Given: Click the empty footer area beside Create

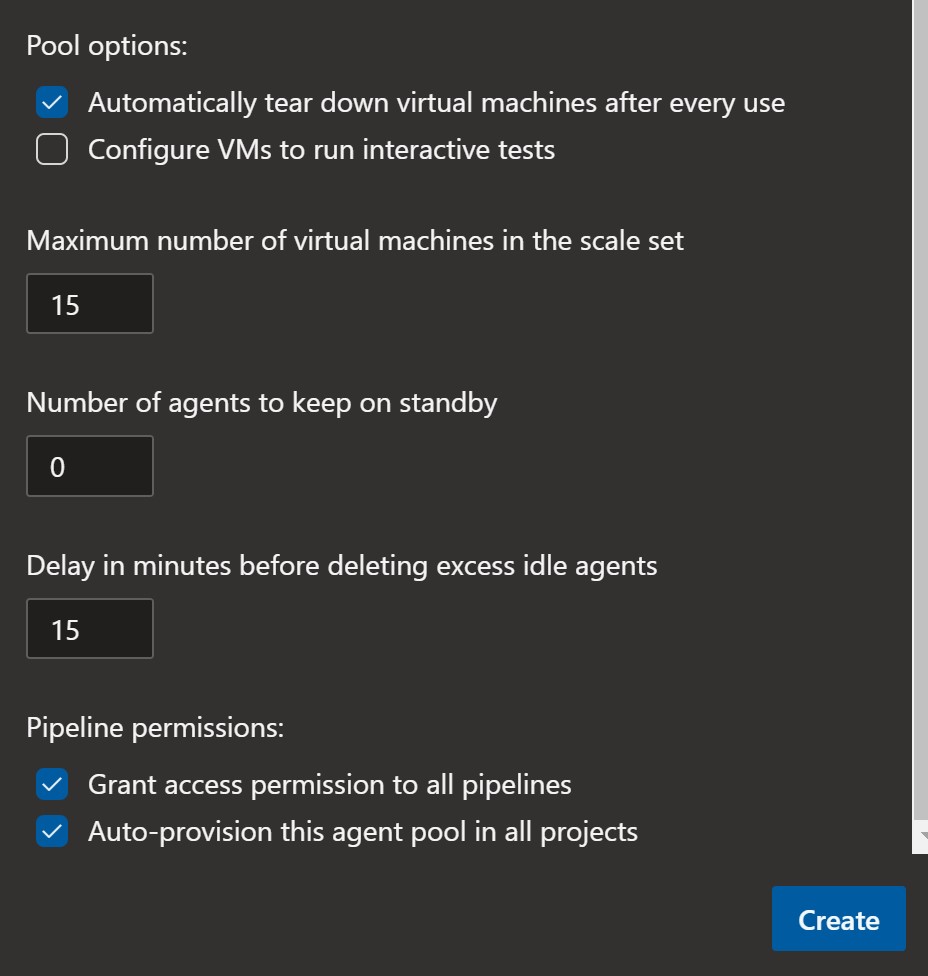Looking at the screenshot, I should (386, 919).
